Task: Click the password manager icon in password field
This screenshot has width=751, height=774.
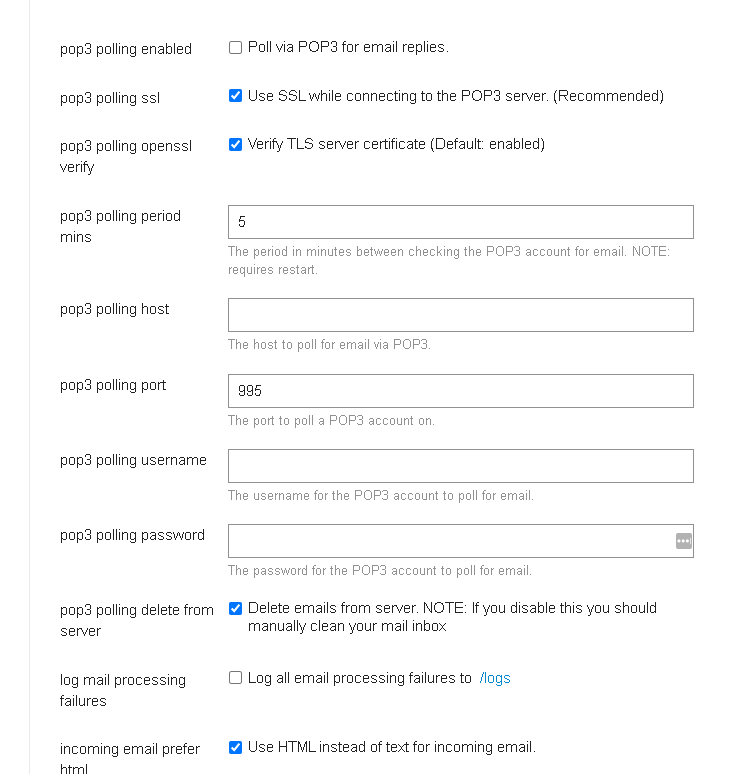Action: click(x=683, y=541)
